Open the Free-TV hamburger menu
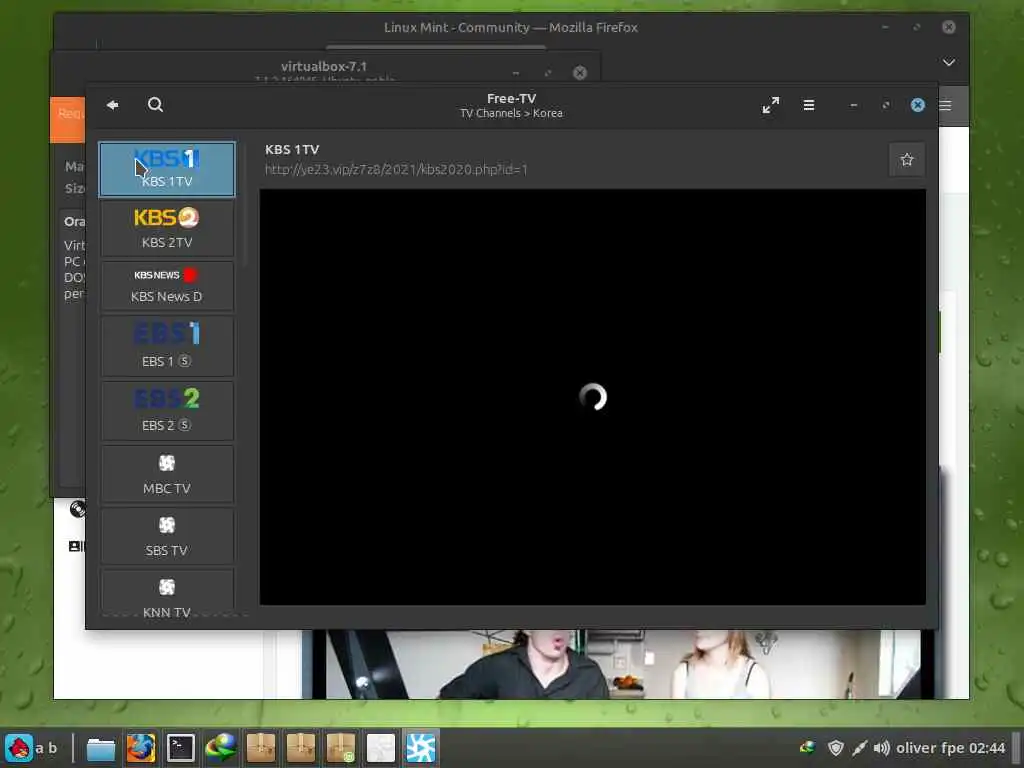The image size is (1024, 768). (x=808, y=105)
